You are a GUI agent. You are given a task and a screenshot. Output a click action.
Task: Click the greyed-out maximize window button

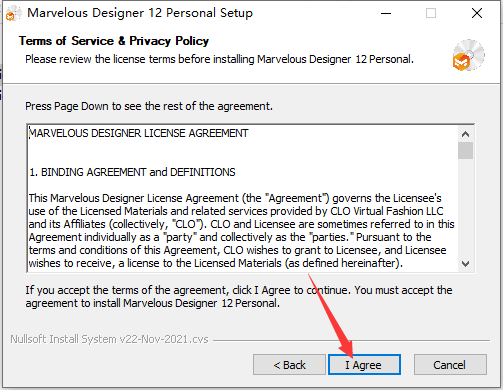[x=431, y=13]
